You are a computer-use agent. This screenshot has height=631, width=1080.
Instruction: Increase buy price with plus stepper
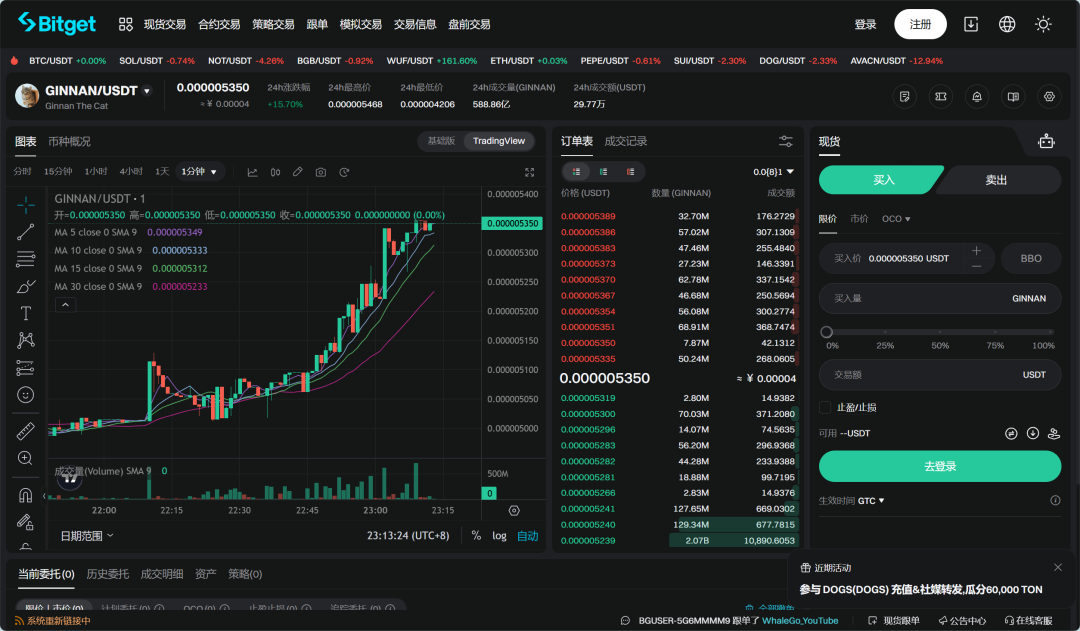(x=976, y=251)
